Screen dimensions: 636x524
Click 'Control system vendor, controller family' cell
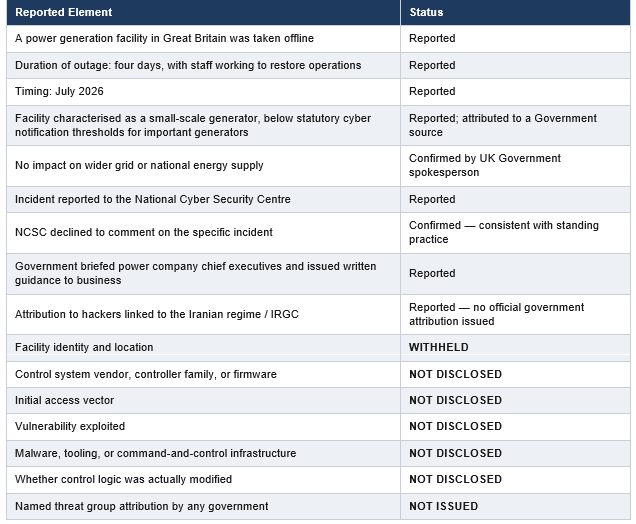pos(203,374)
